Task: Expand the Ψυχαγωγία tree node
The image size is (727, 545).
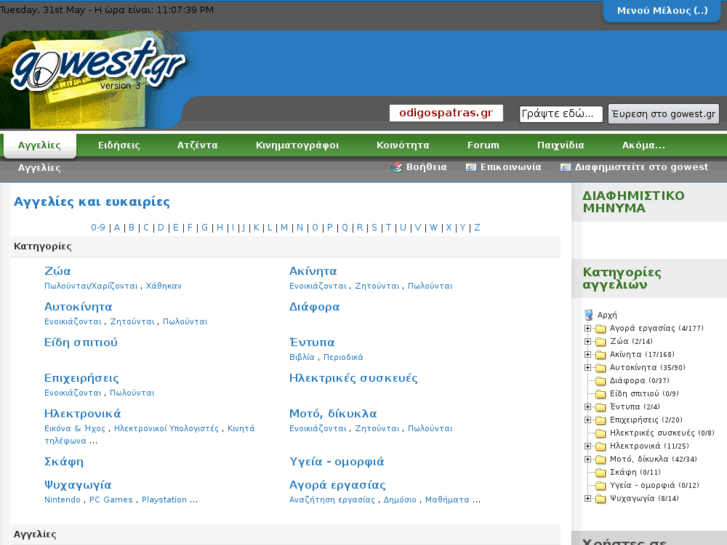Action: (587, 499)
